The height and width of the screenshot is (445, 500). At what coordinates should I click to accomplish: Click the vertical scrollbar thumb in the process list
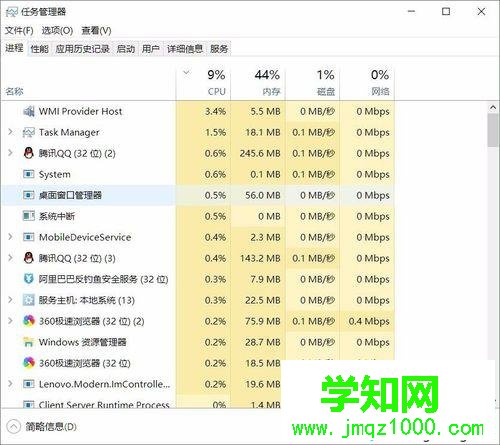coord(493,130)
